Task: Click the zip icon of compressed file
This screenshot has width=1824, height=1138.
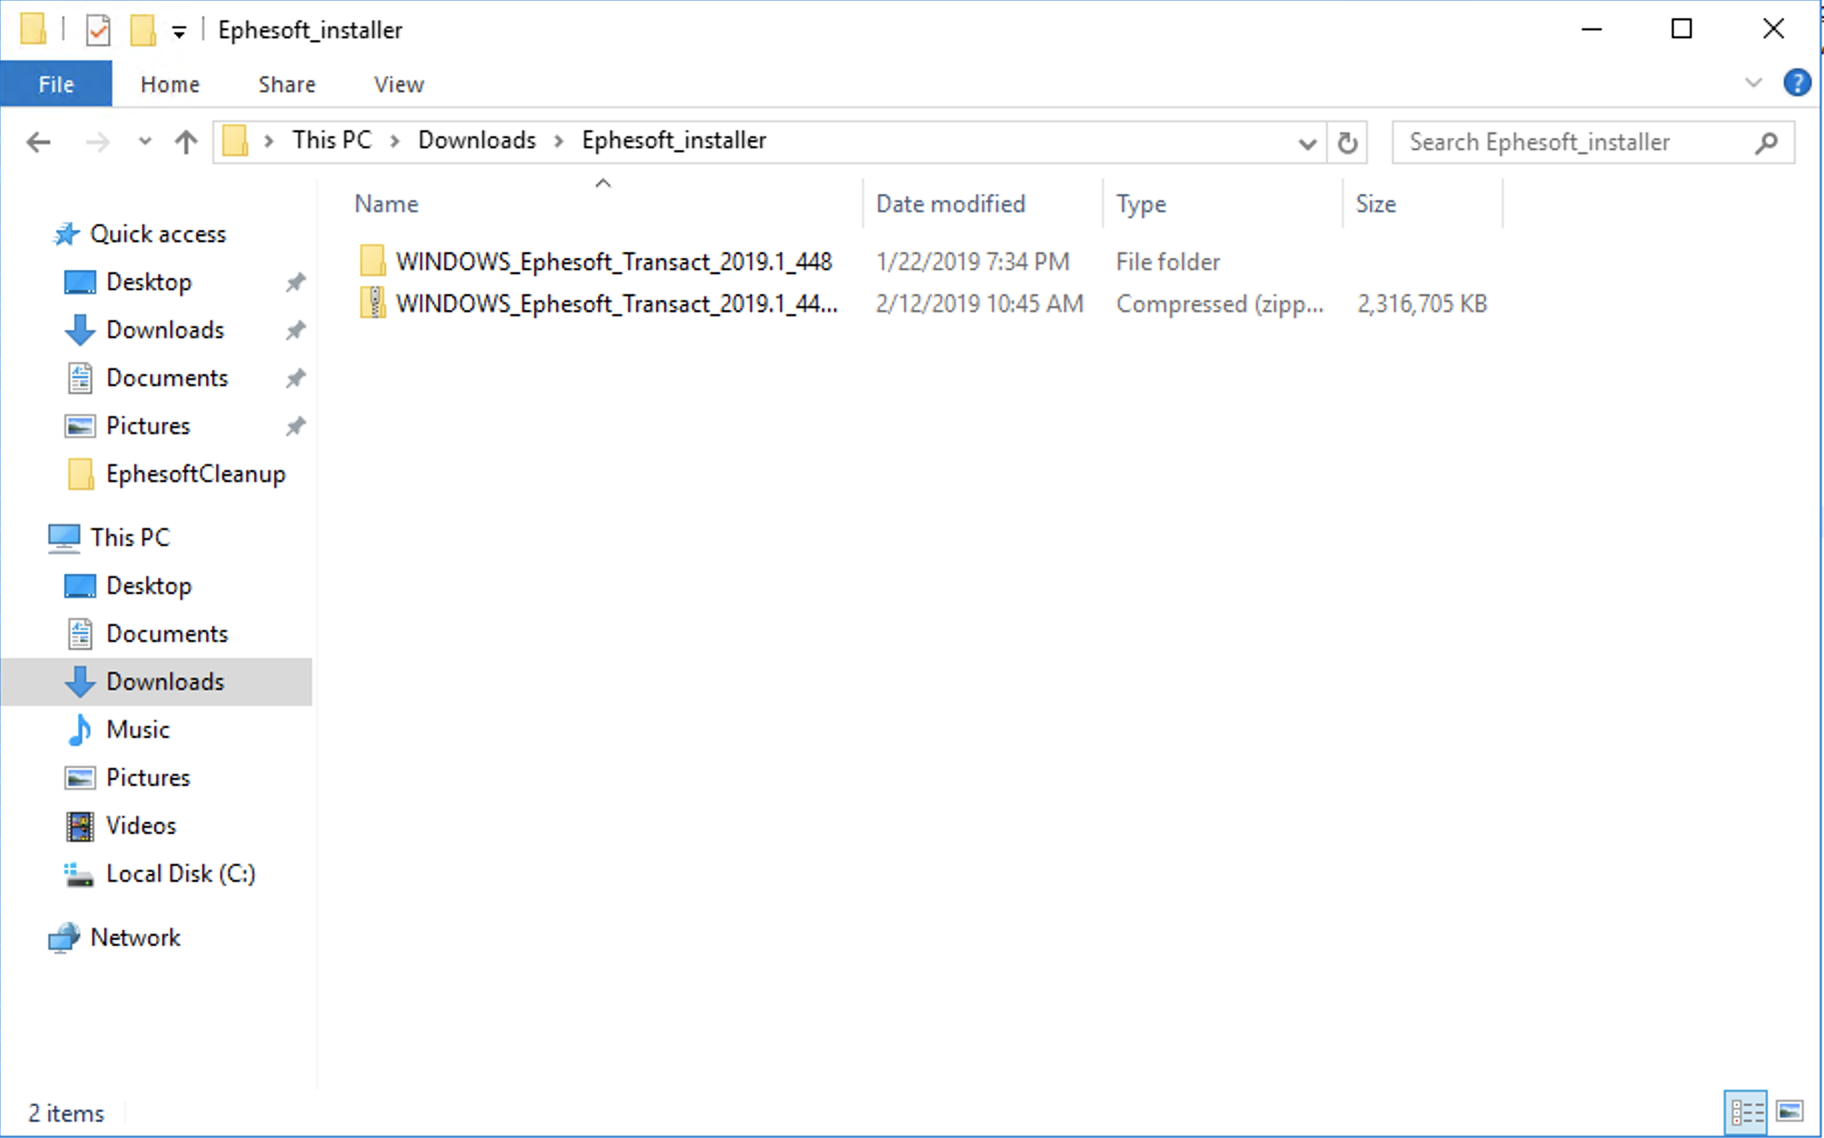Action: click(x=373, y=303)
